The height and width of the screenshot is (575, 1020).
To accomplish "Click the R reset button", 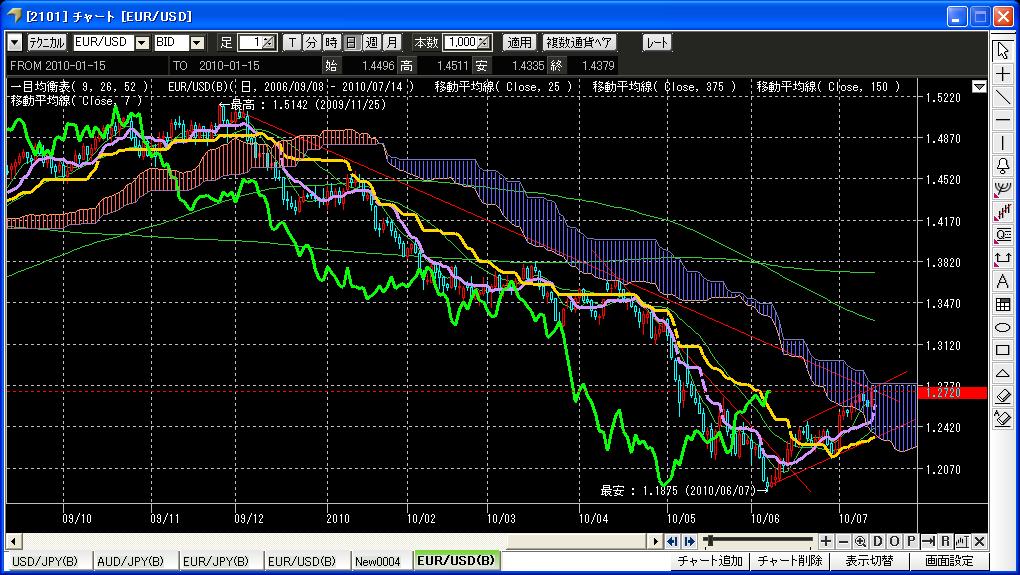I will (x=945, y=541).
